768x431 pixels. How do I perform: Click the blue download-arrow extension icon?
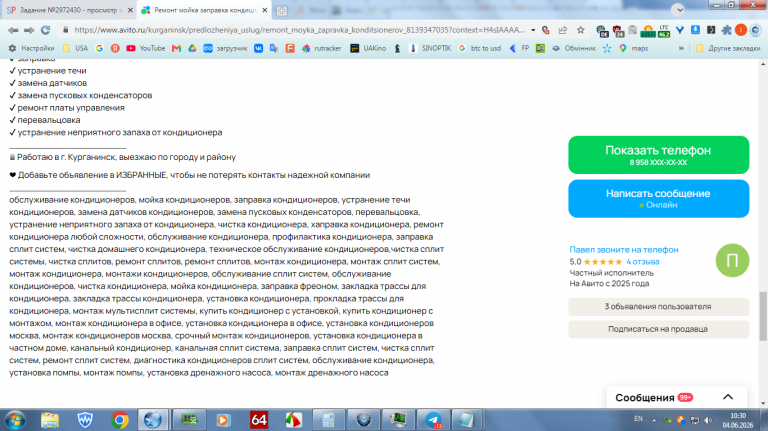(696, 30)
